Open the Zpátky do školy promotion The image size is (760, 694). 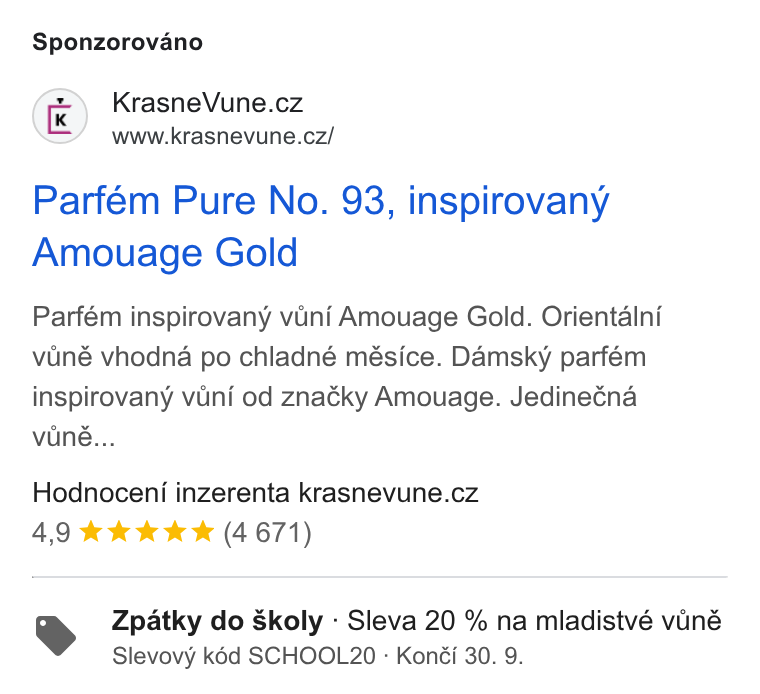click(x=217, y=621)
